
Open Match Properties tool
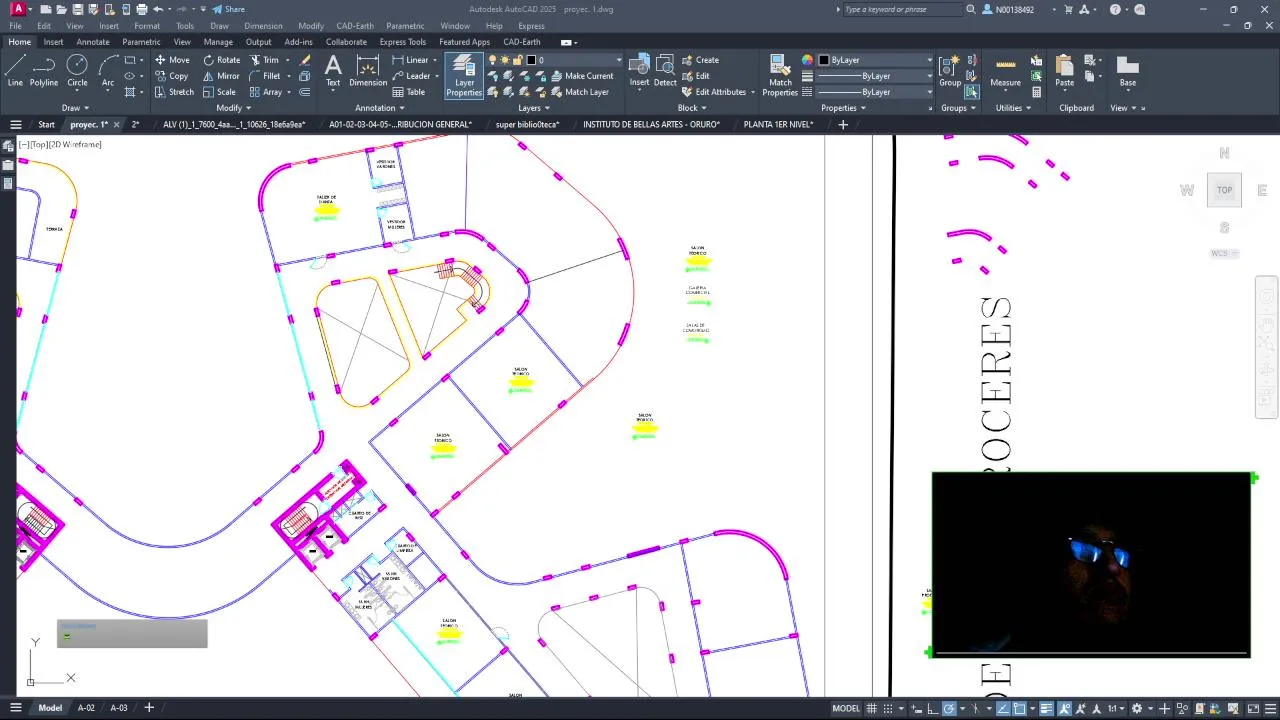point(780,76)
